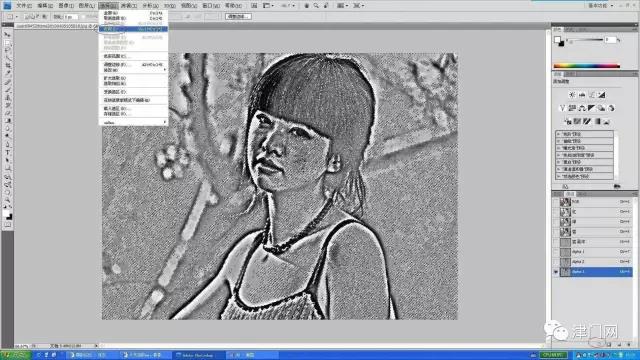The width and height of the screenshot is (640, 360).
Task: Toggle visibility of the Alpha 2 channel
Action: pos(556,262)
